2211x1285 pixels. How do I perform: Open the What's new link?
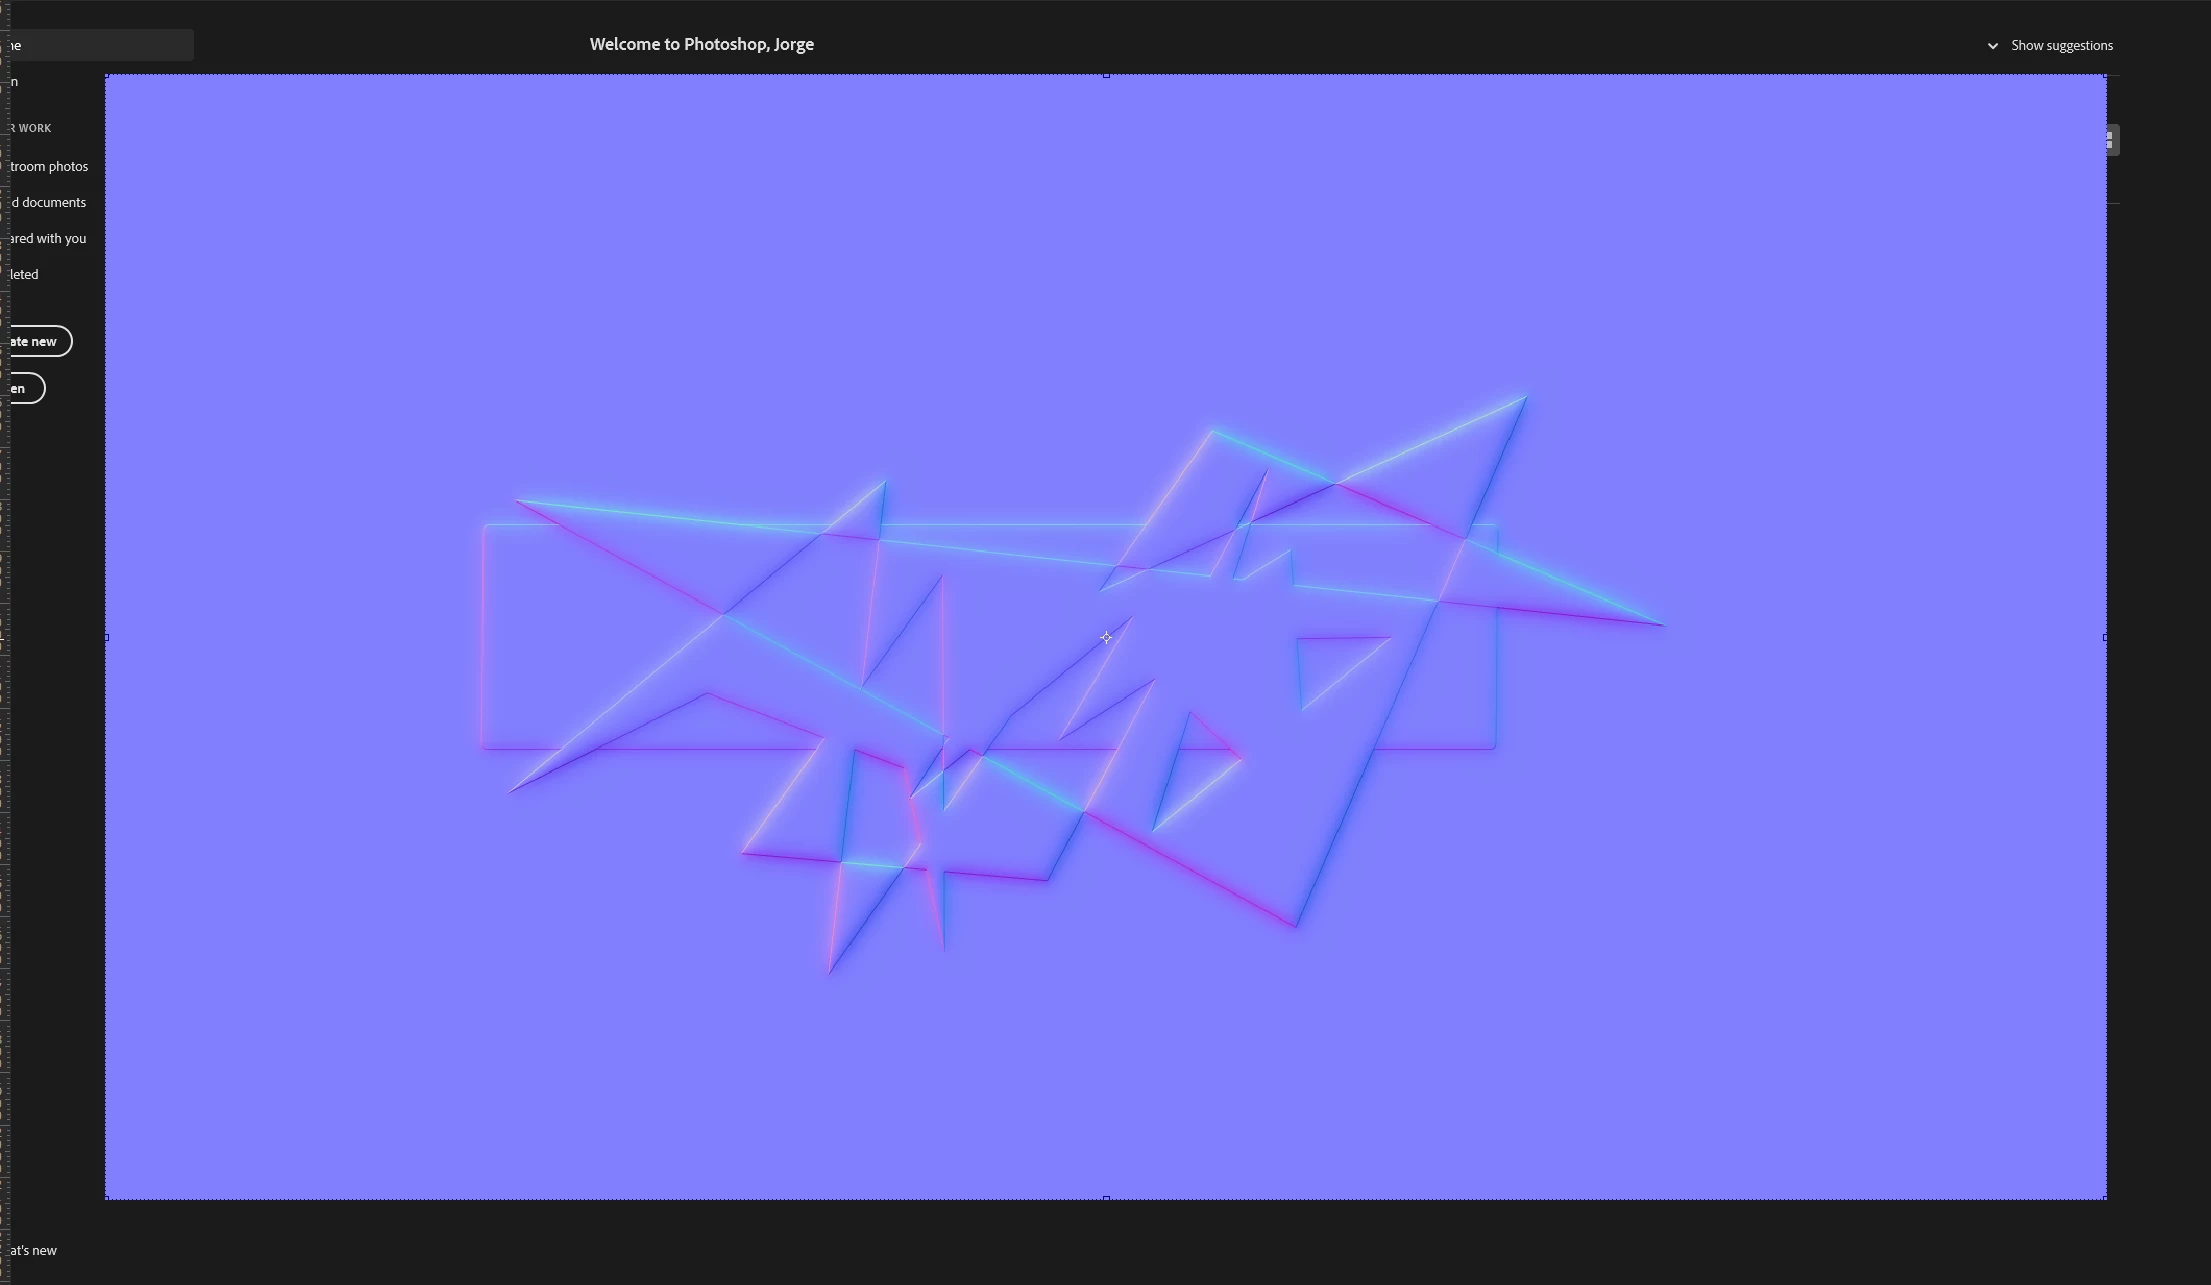click(33, 1250)
